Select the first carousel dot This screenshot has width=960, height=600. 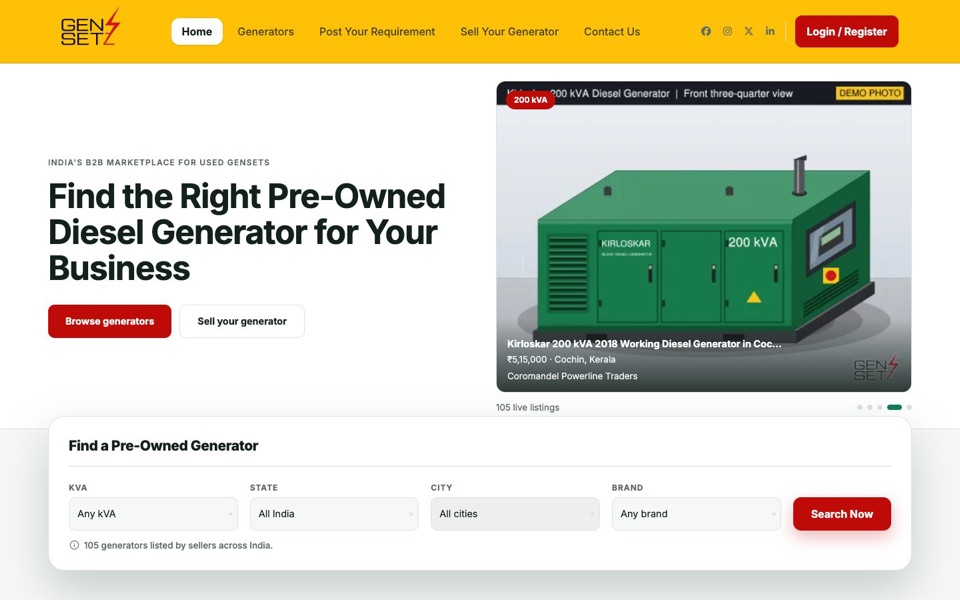pos(860,407)
